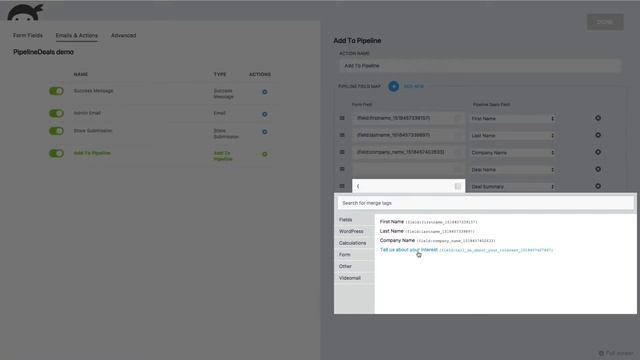Select Other merge tag category
Viewport: 640px width, 360px height.
pos(354,266)
